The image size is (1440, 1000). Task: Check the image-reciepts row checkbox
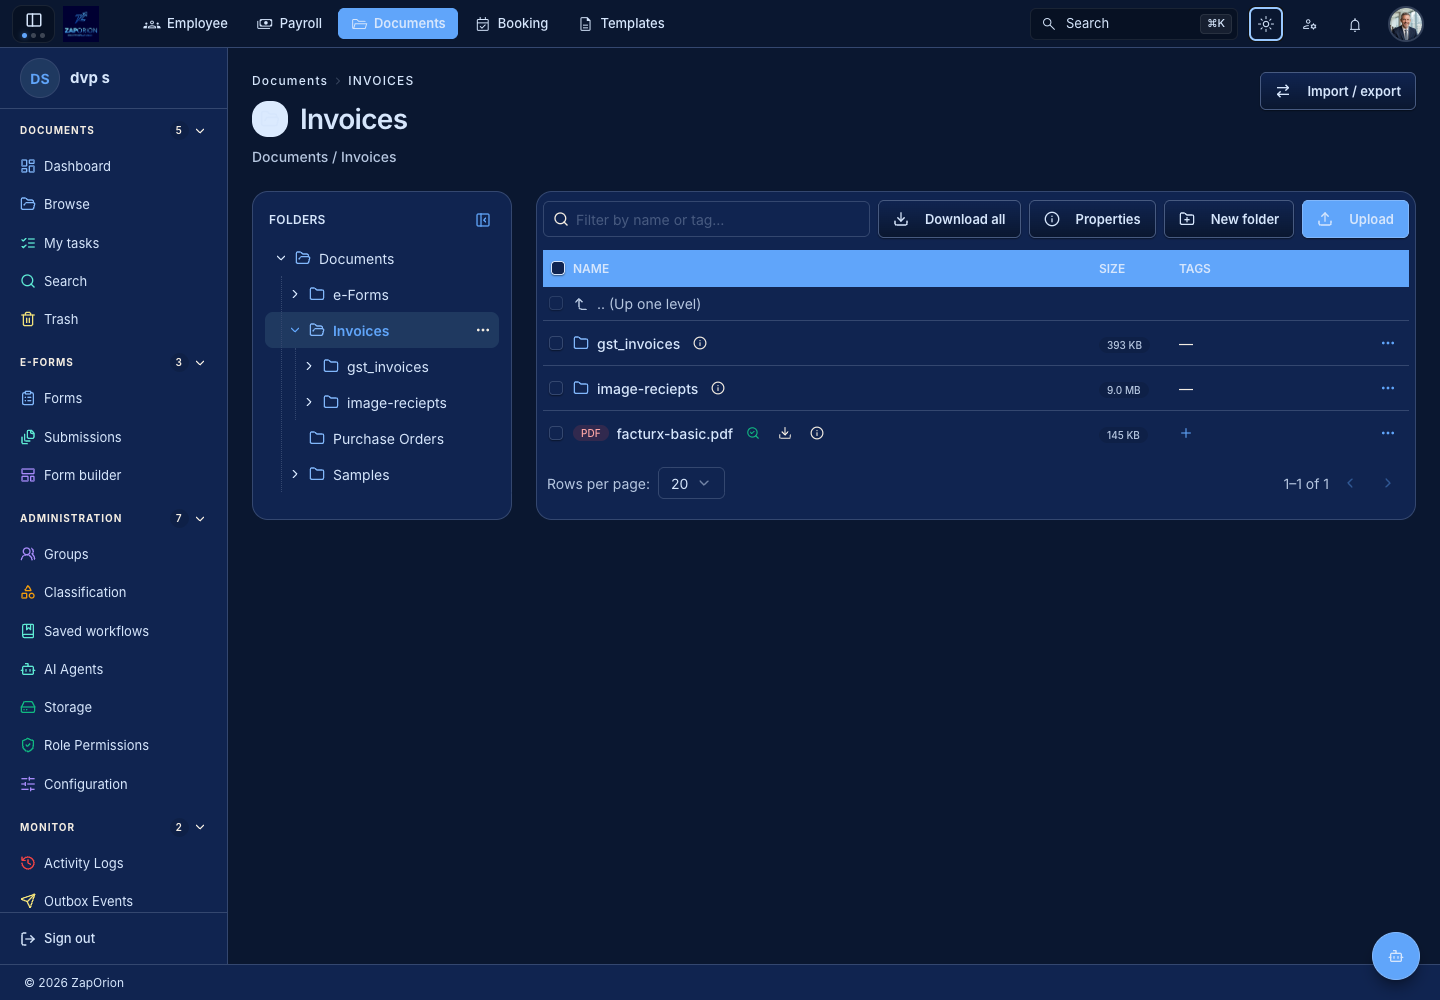[556, 388]
